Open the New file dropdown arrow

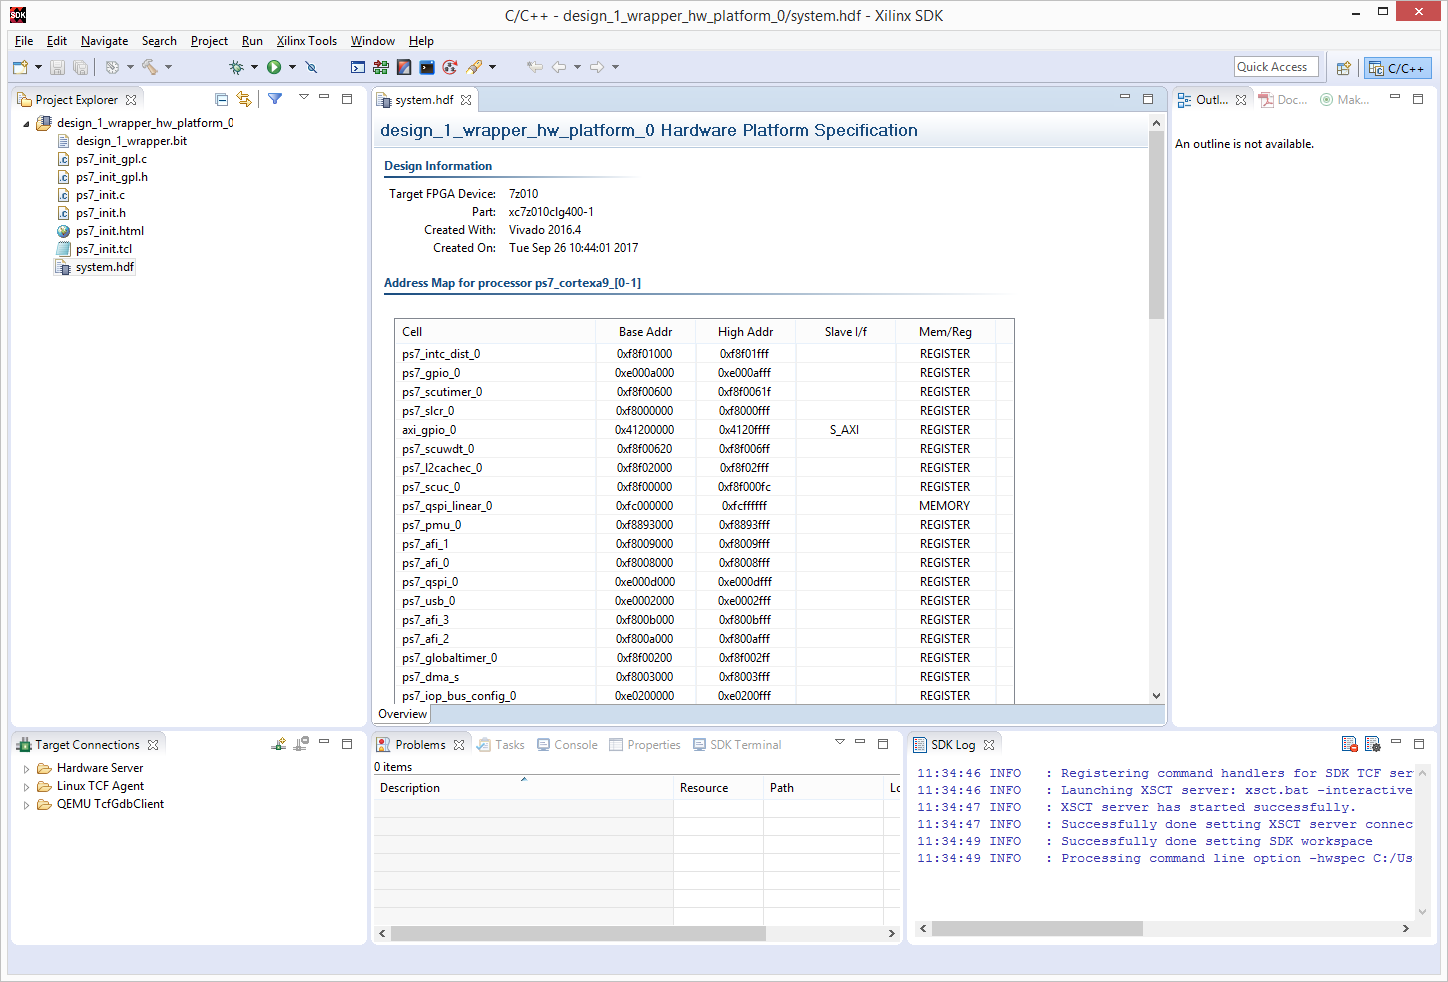coord(38,67)
